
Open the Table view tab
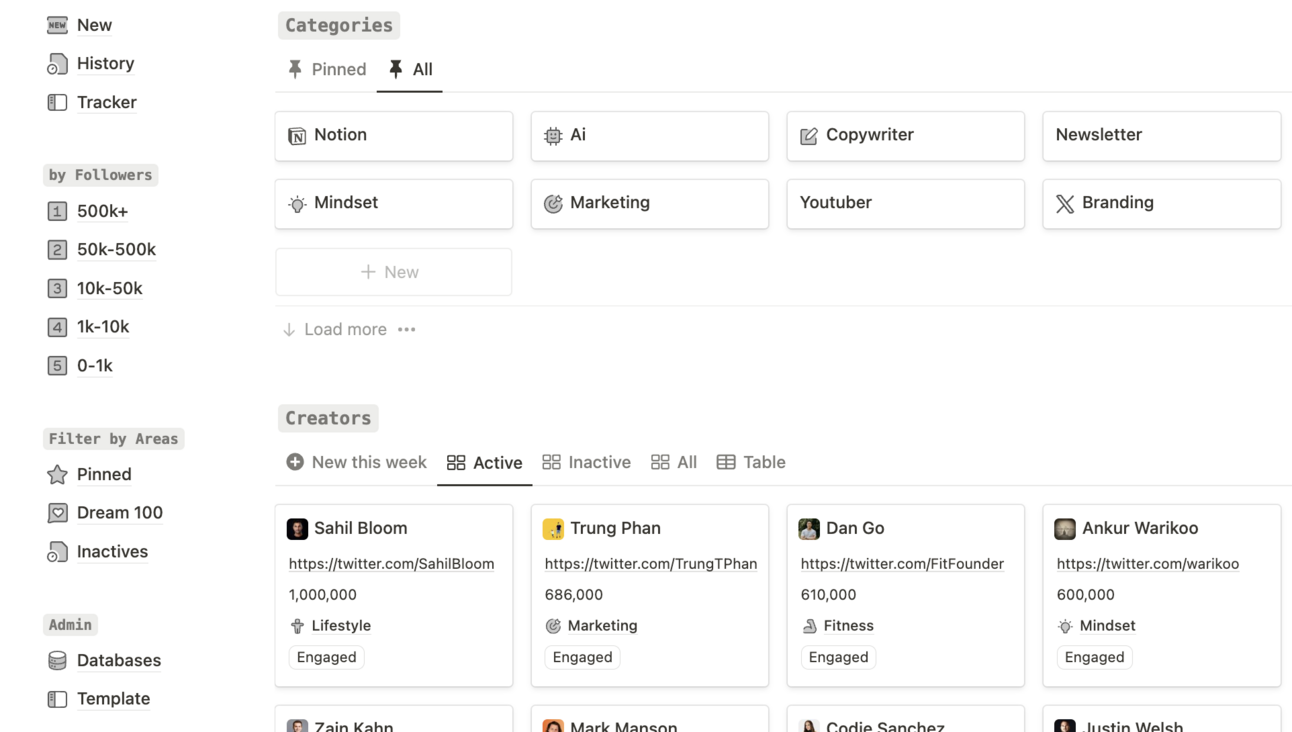tap(751, 462)
